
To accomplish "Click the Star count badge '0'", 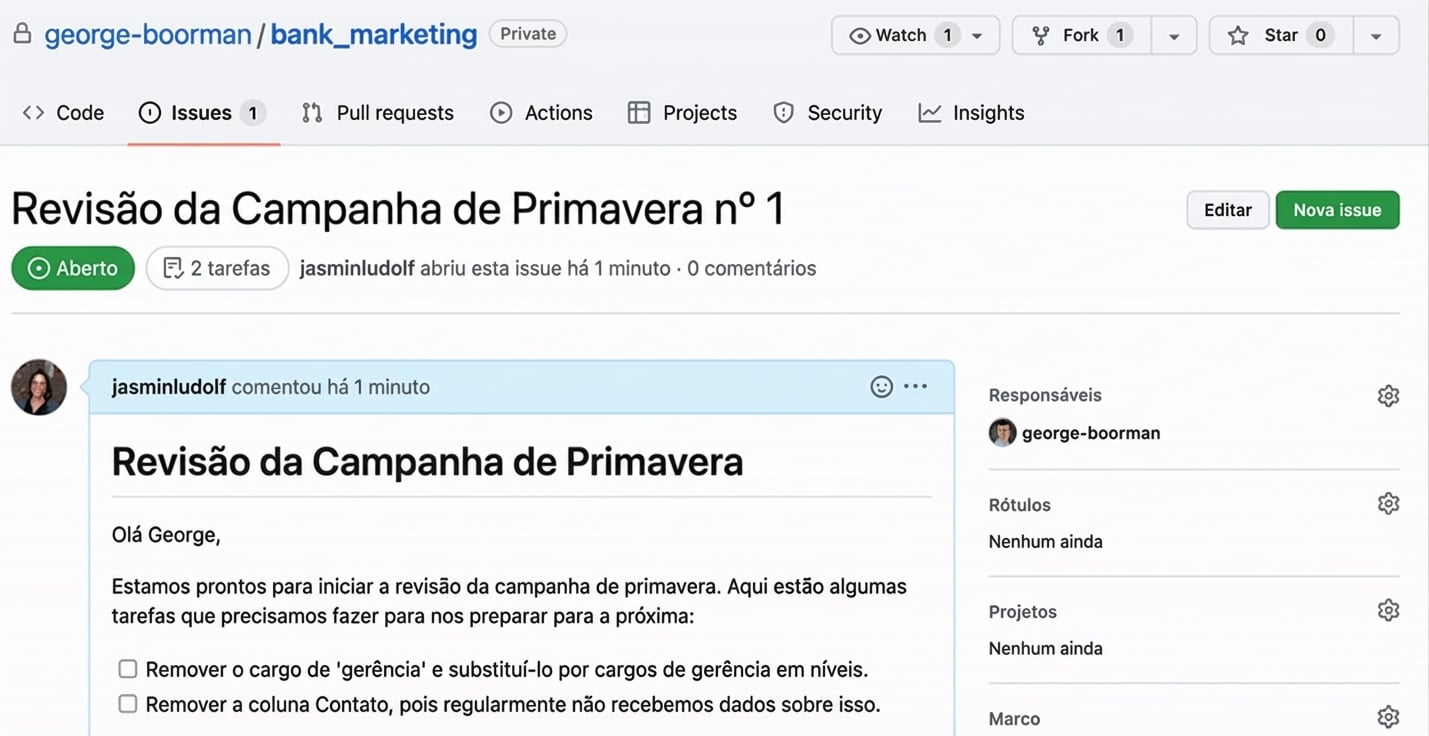I will 1320,35.
